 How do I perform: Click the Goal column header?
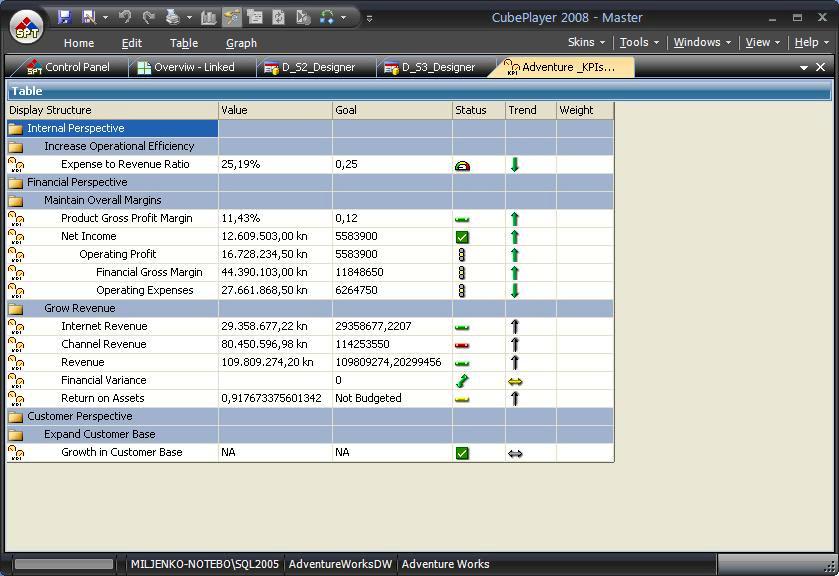click(x=392, y=110)
